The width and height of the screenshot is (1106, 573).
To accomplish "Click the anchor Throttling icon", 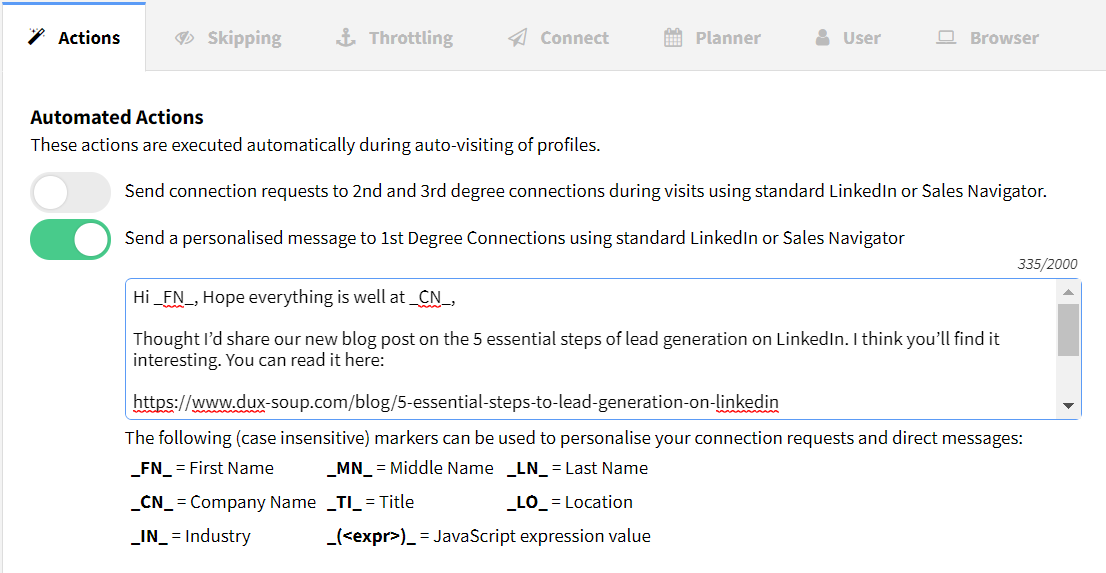I will click(345, 37).
